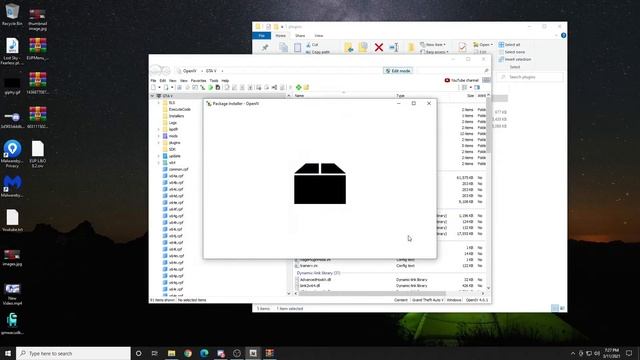Click the Microsoft Edge icon on the taskbar
640x360 pixels.
pyautogui.click(x=204, y=353)
